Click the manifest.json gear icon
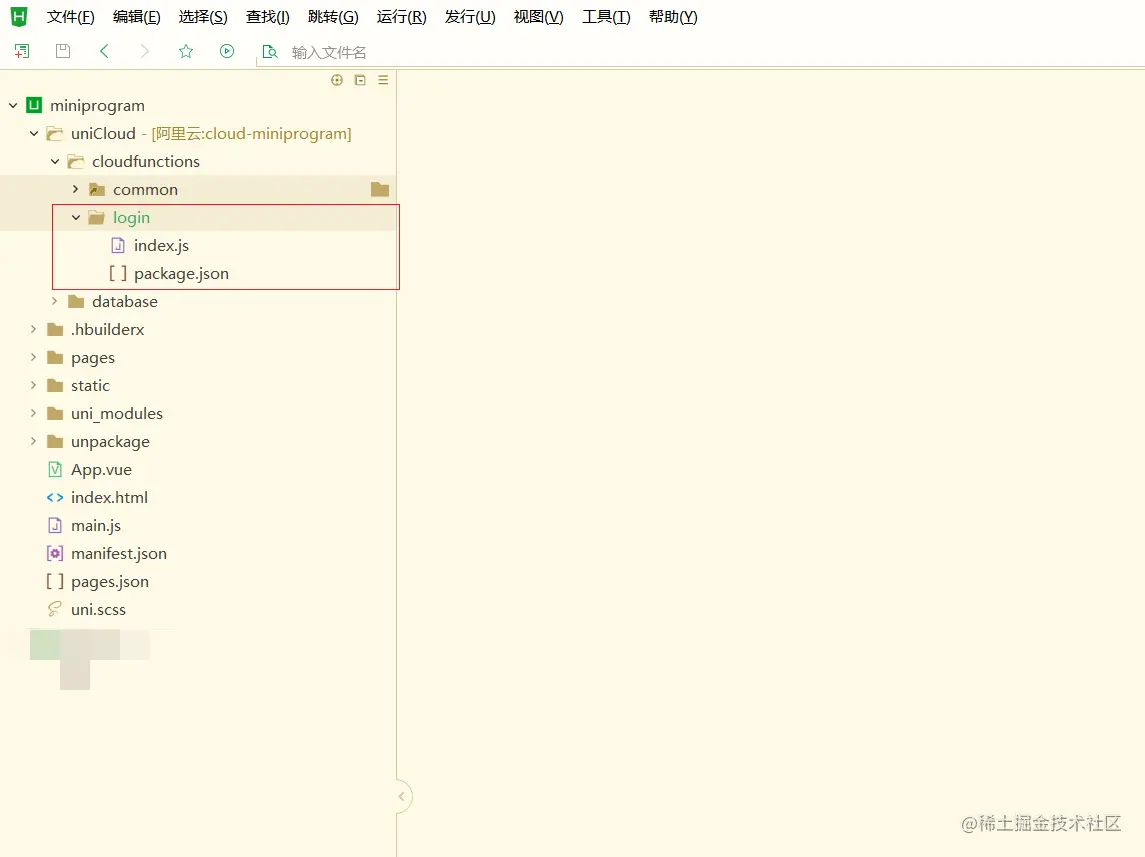 (55, 553)
